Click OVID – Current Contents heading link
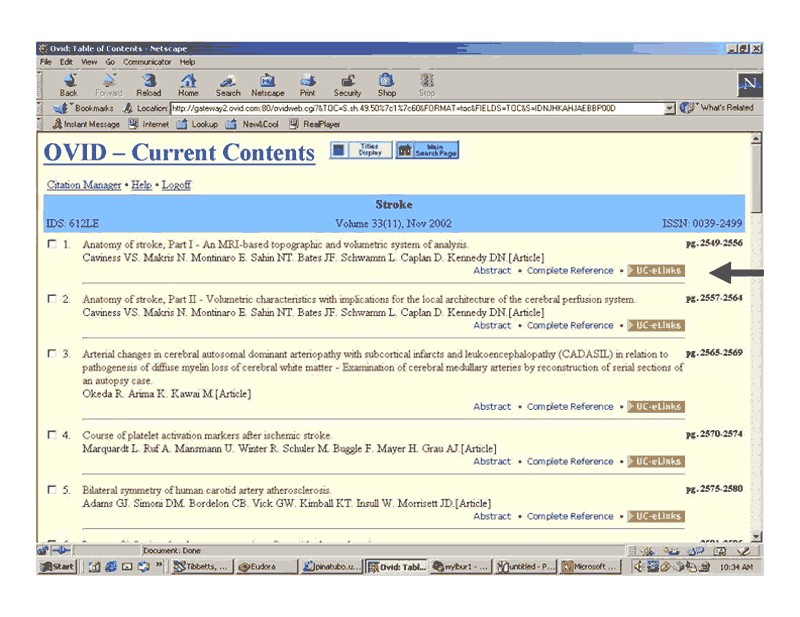800x617 pixels. click(179, 153)
